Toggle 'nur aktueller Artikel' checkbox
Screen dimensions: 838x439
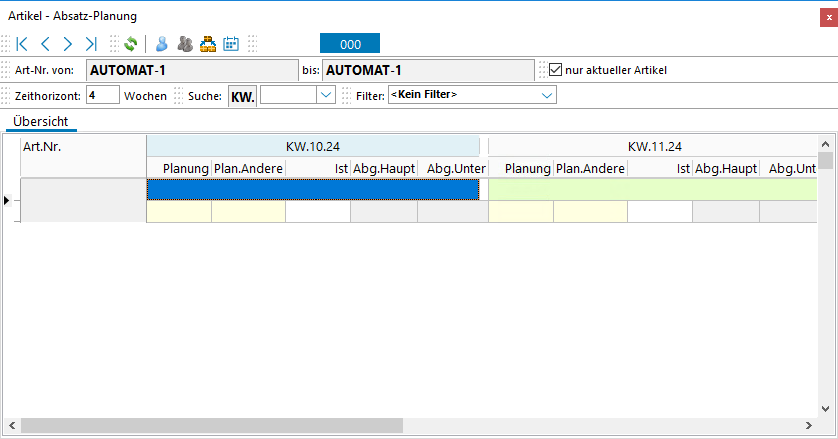557,70
